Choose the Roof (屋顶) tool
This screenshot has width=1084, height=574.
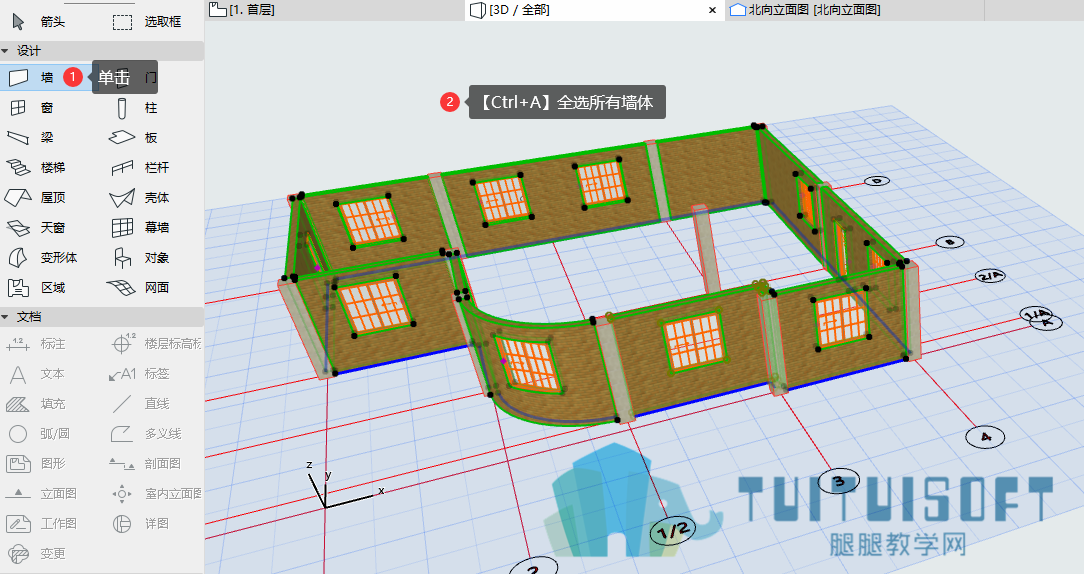(x=36, y=198)
